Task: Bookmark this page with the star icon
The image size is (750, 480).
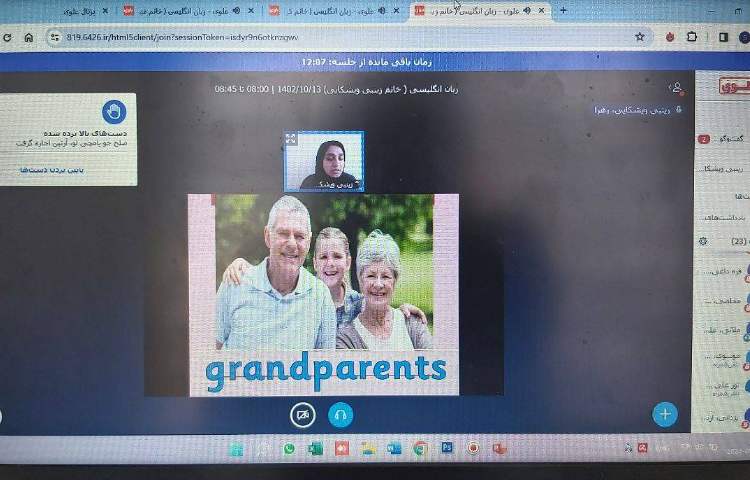Action: (x=640, y=36)
